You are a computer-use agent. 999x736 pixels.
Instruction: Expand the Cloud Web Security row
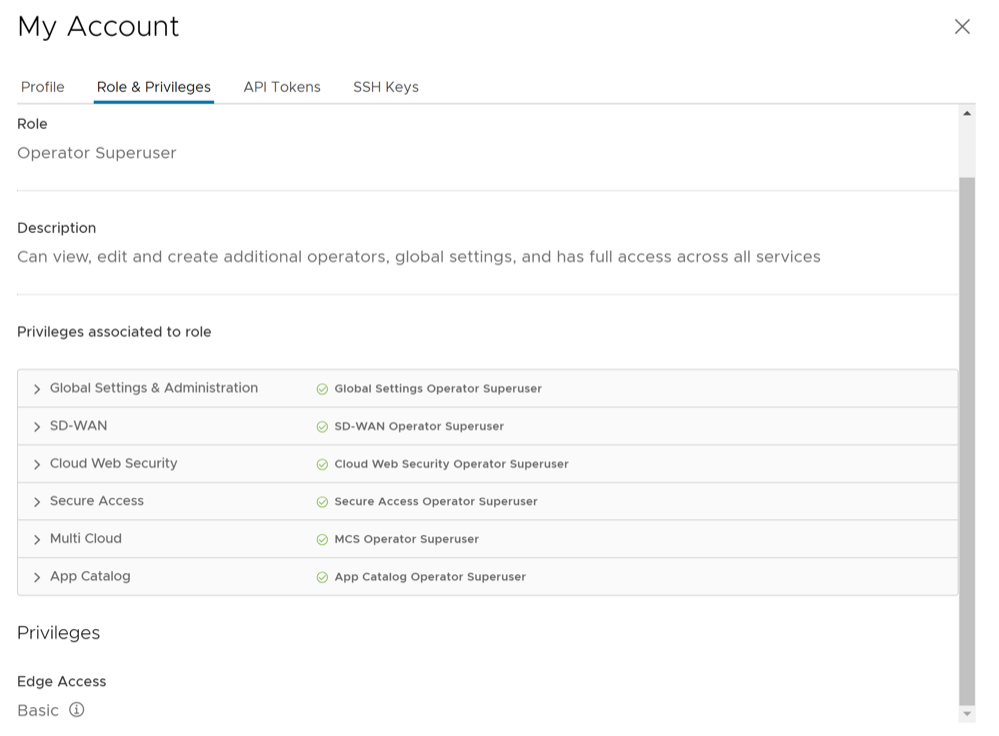click(37, 465)
